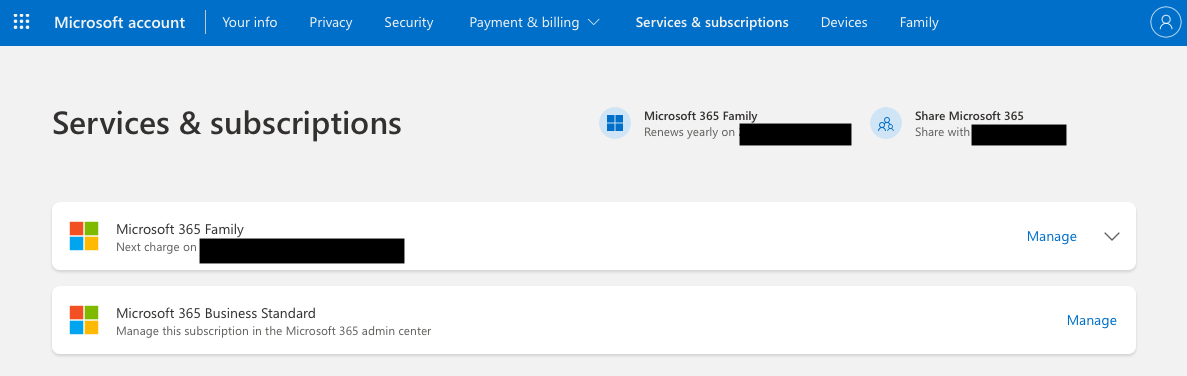Image resolution: width=1187 pixels, height=376 pixels.
Task: Click the Share Microsoft 365 people icon
Action: [x=886, y=123]
